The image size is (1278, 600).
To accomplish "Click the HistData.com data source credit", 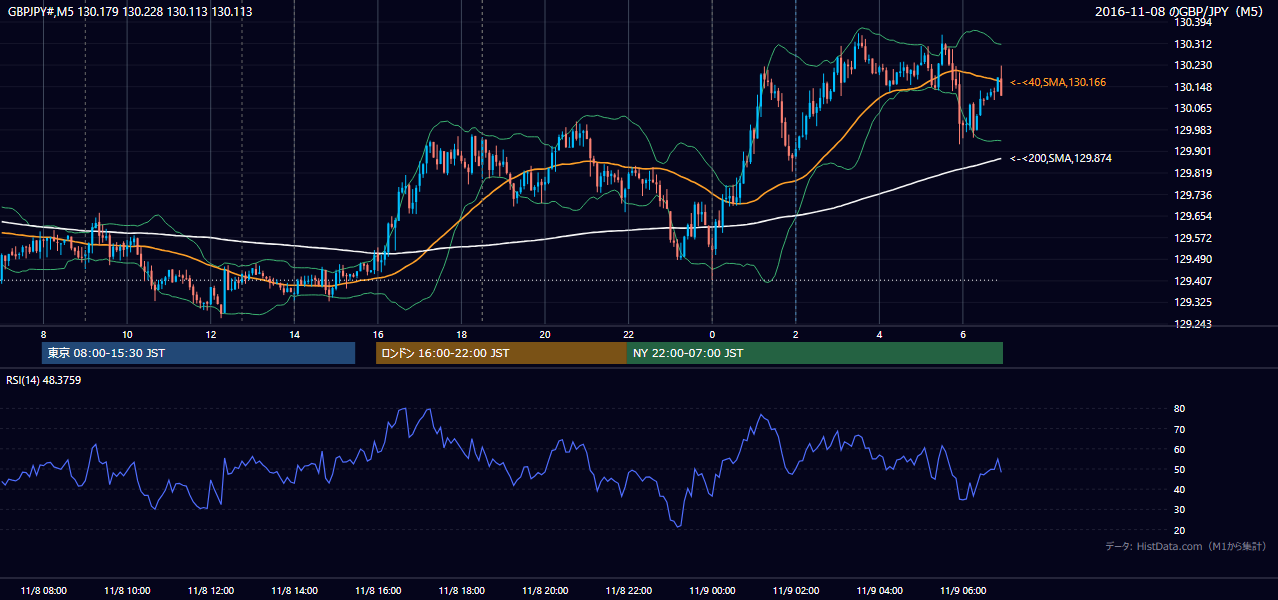I will (1185, 546).
